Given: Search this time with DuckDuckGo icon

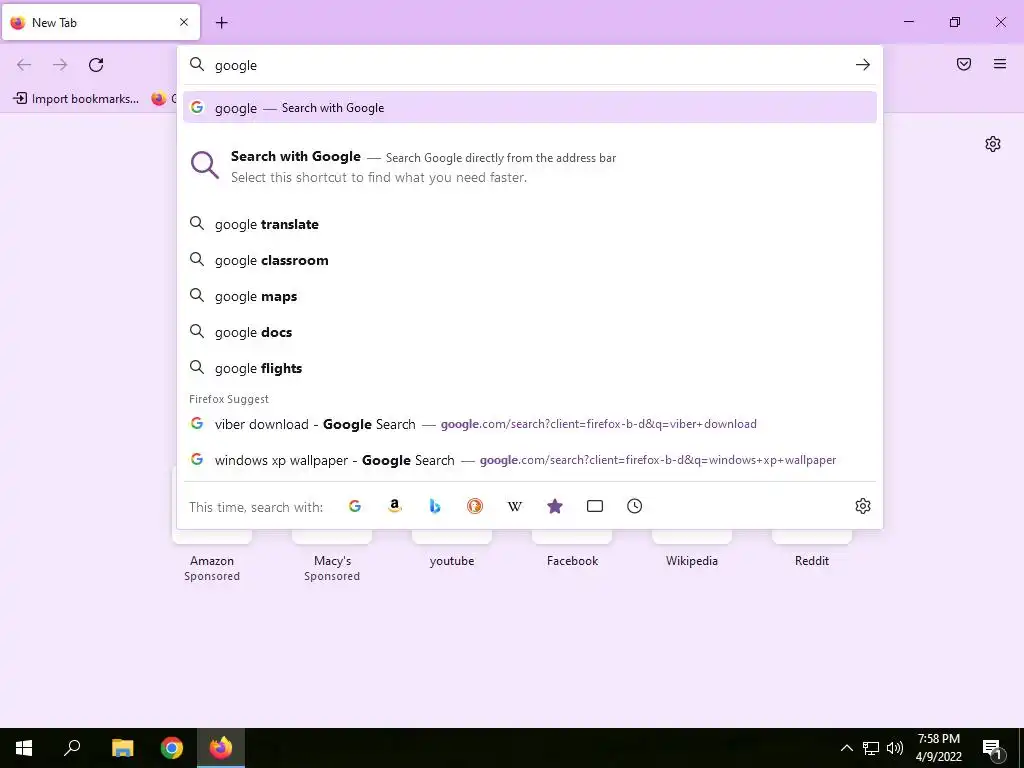Looking at the screenshot, I should click(x=475, y=506).
